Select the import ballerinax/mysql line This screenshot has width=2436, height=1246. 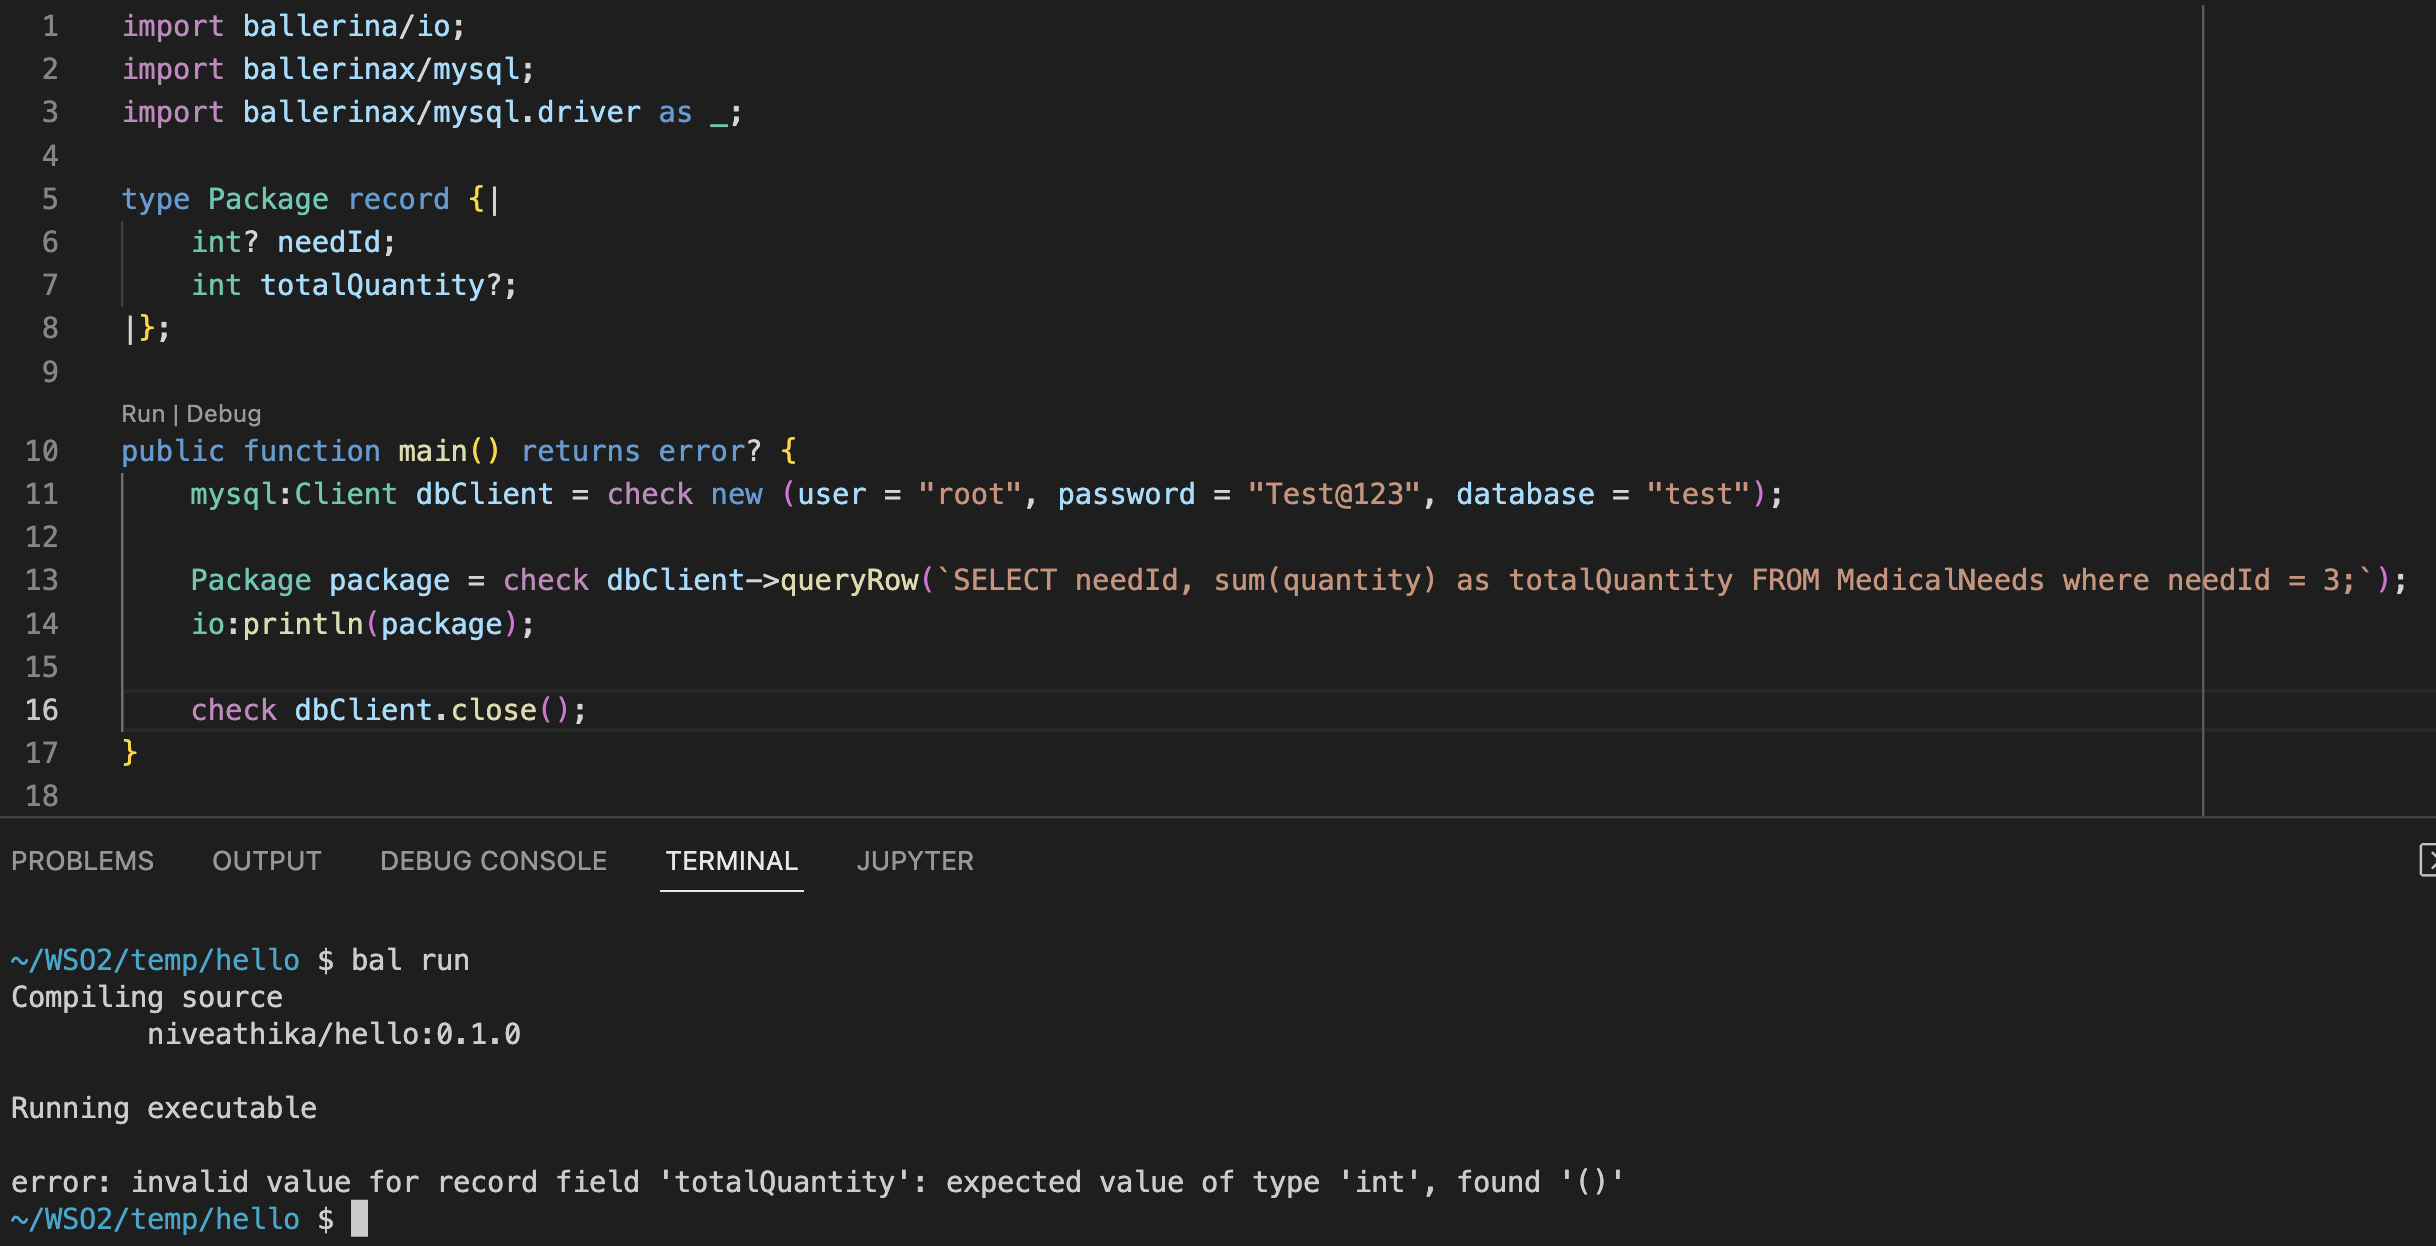tap(329, 68)
